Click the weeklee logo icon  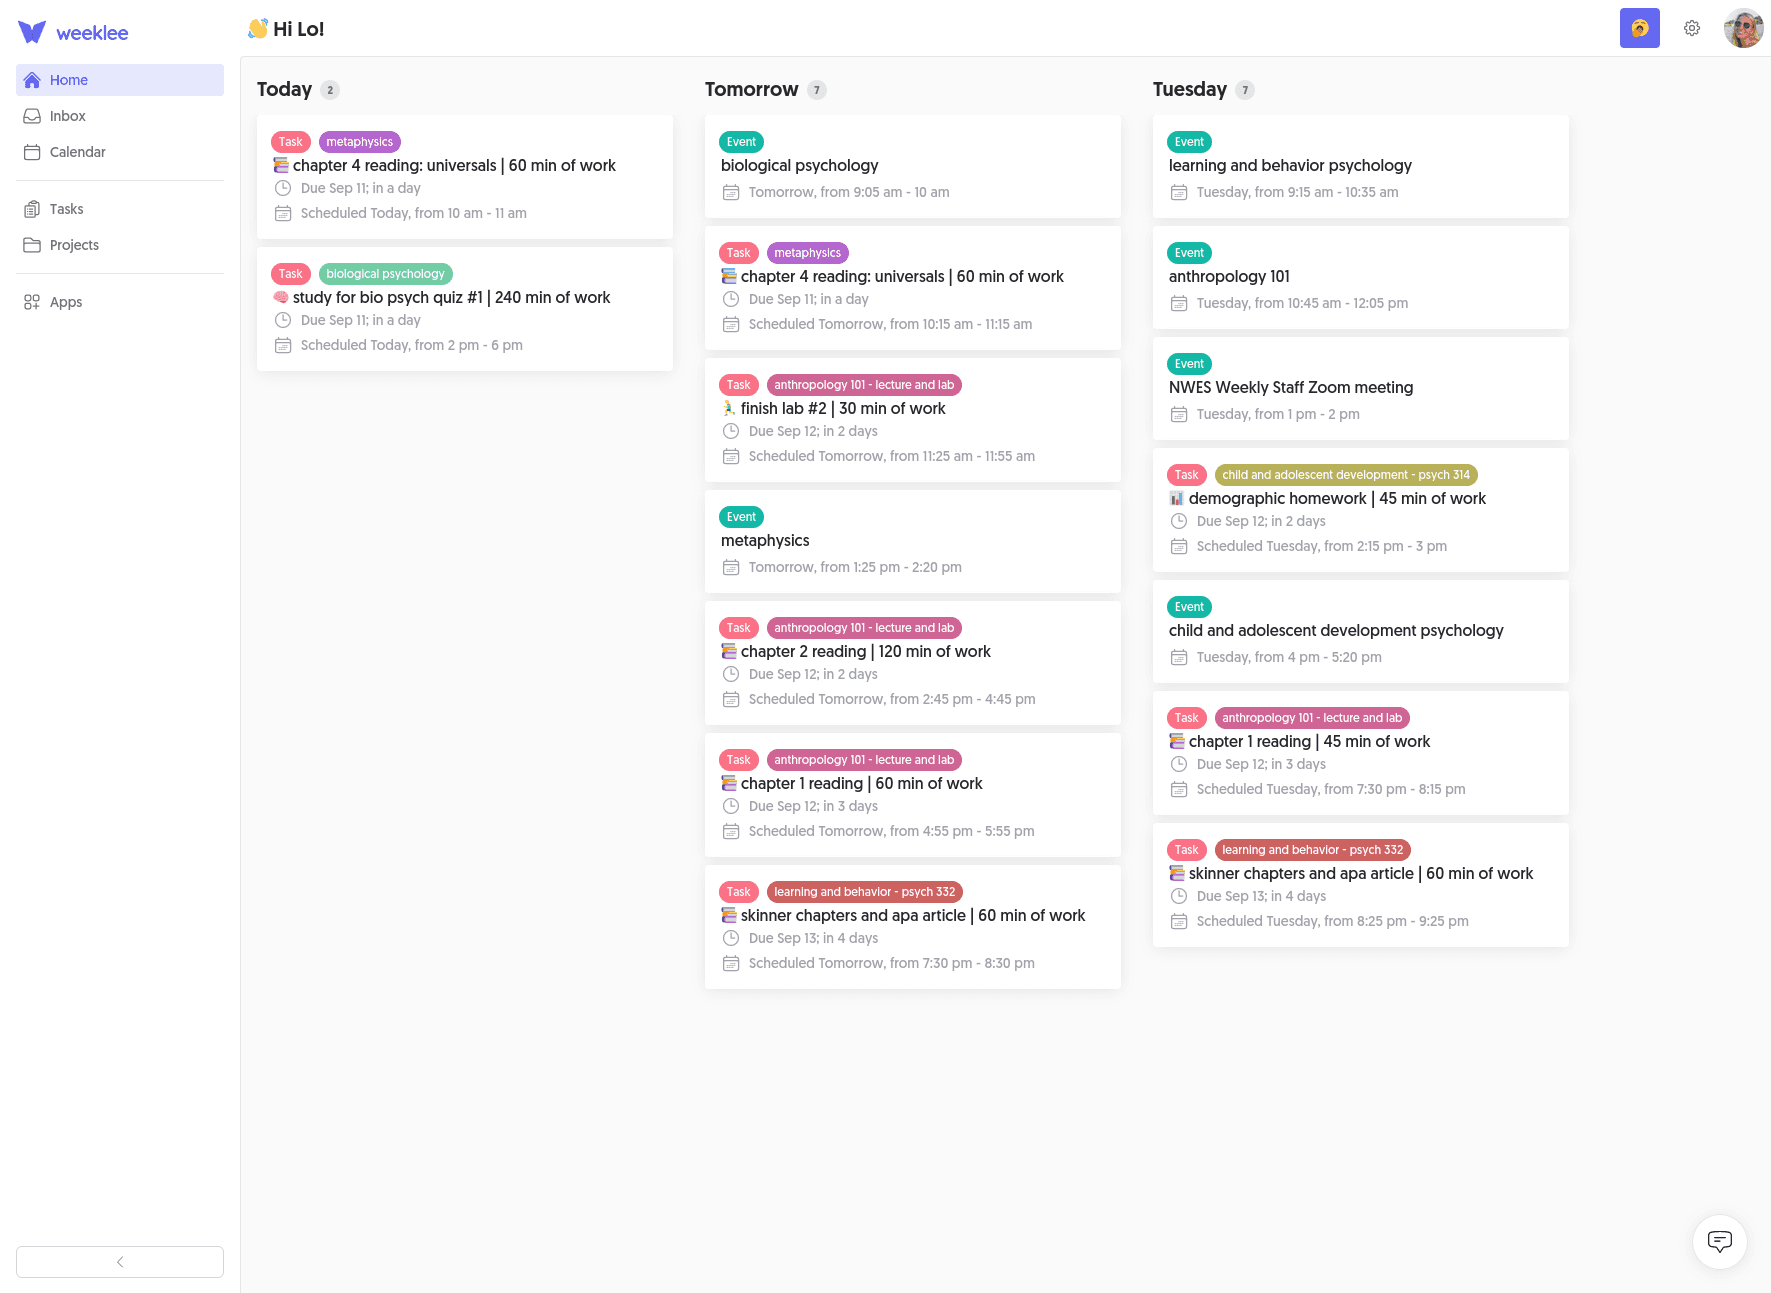pyautogui.click(x=32, y=32)
